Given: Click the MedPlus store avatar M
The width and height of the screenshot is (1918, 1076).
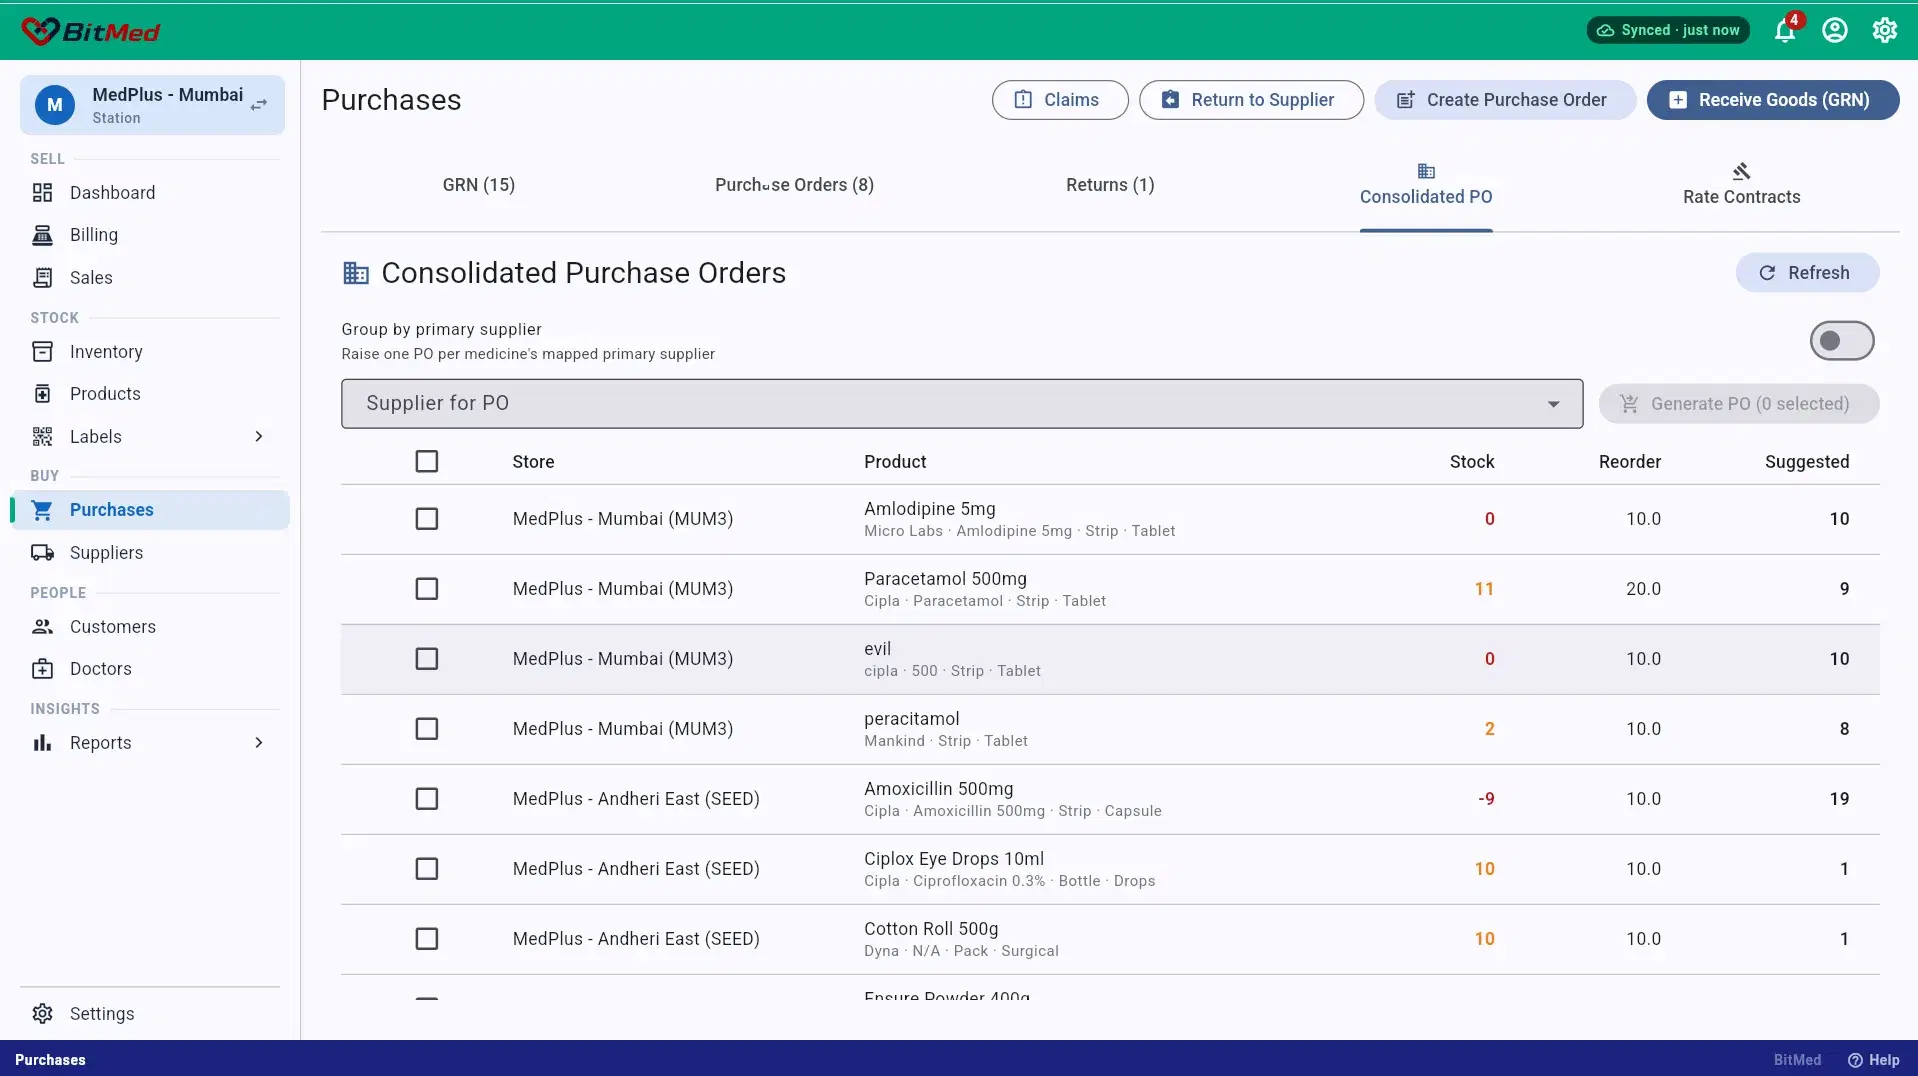Looking at the screenshot, I should click(x=55, y=105).
